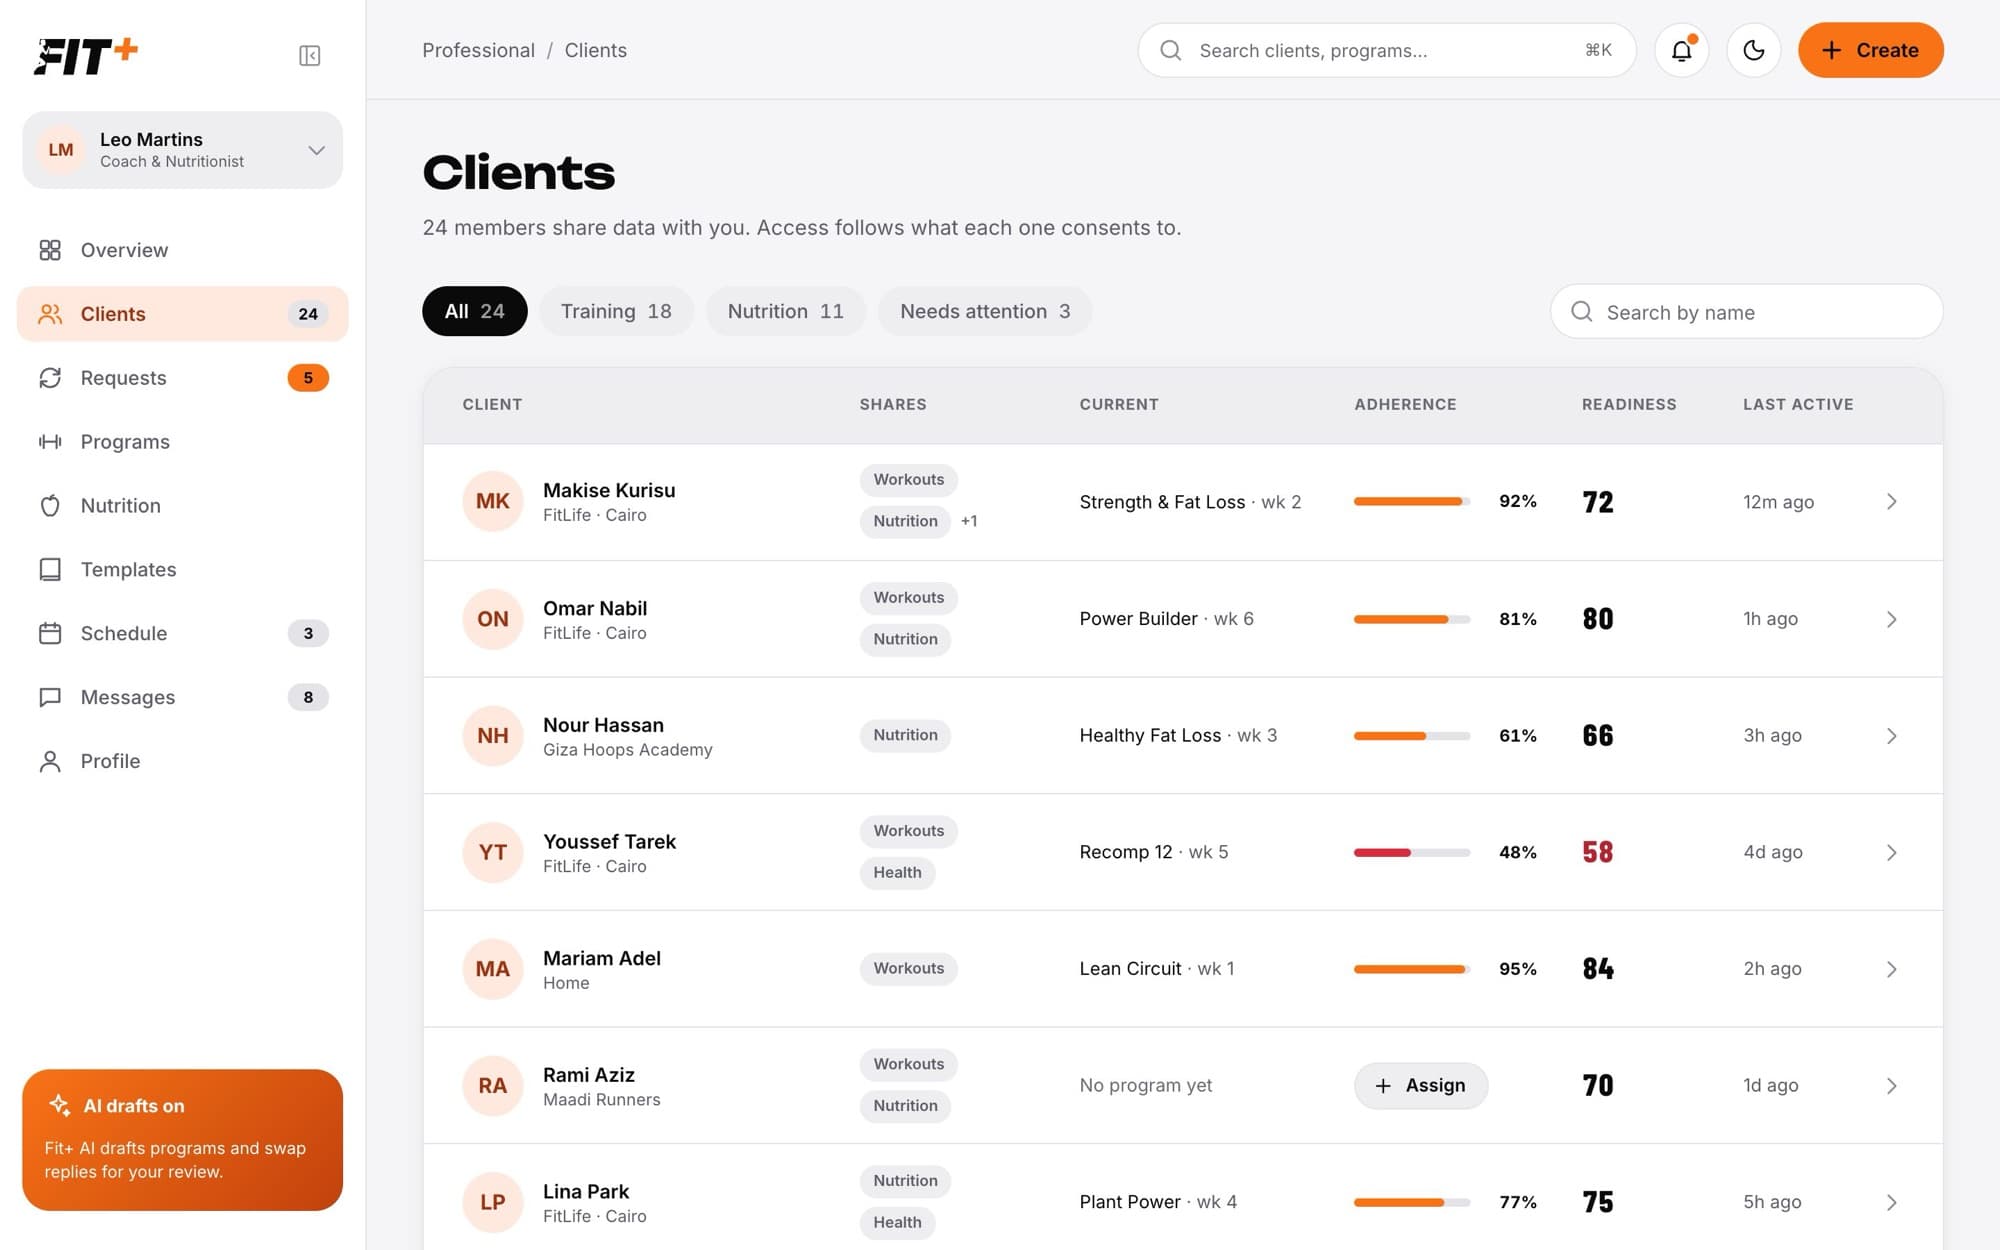Click Youssef Tarek 48% adherence bar

[1412, 852]
